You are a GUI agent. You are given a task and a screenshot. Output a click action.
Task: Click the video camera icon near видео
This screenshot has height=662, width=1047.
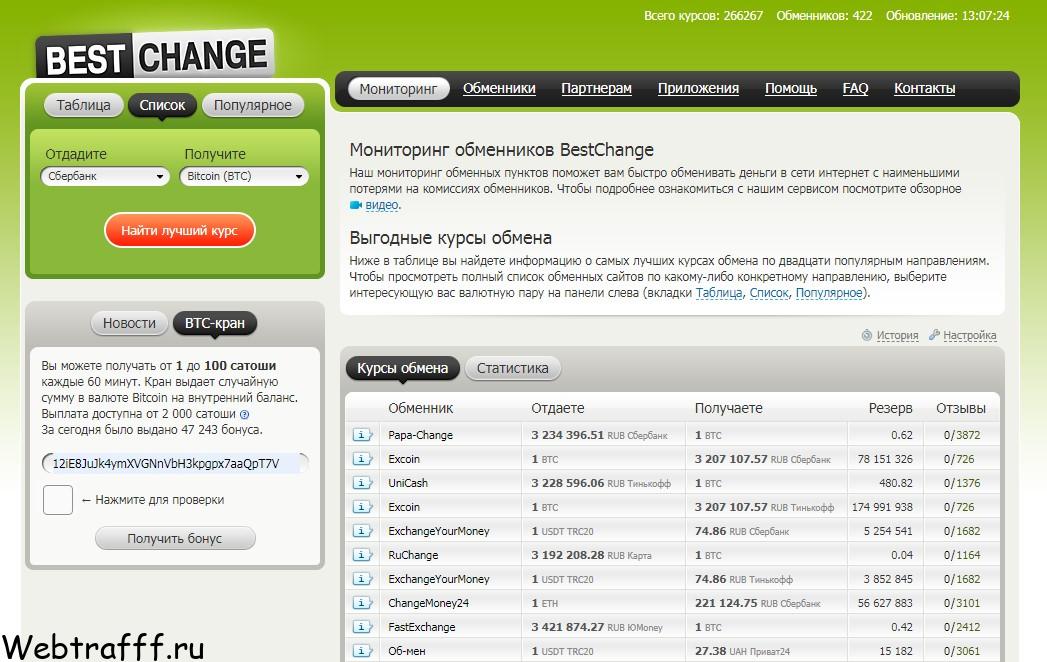(x=355, y=205)
